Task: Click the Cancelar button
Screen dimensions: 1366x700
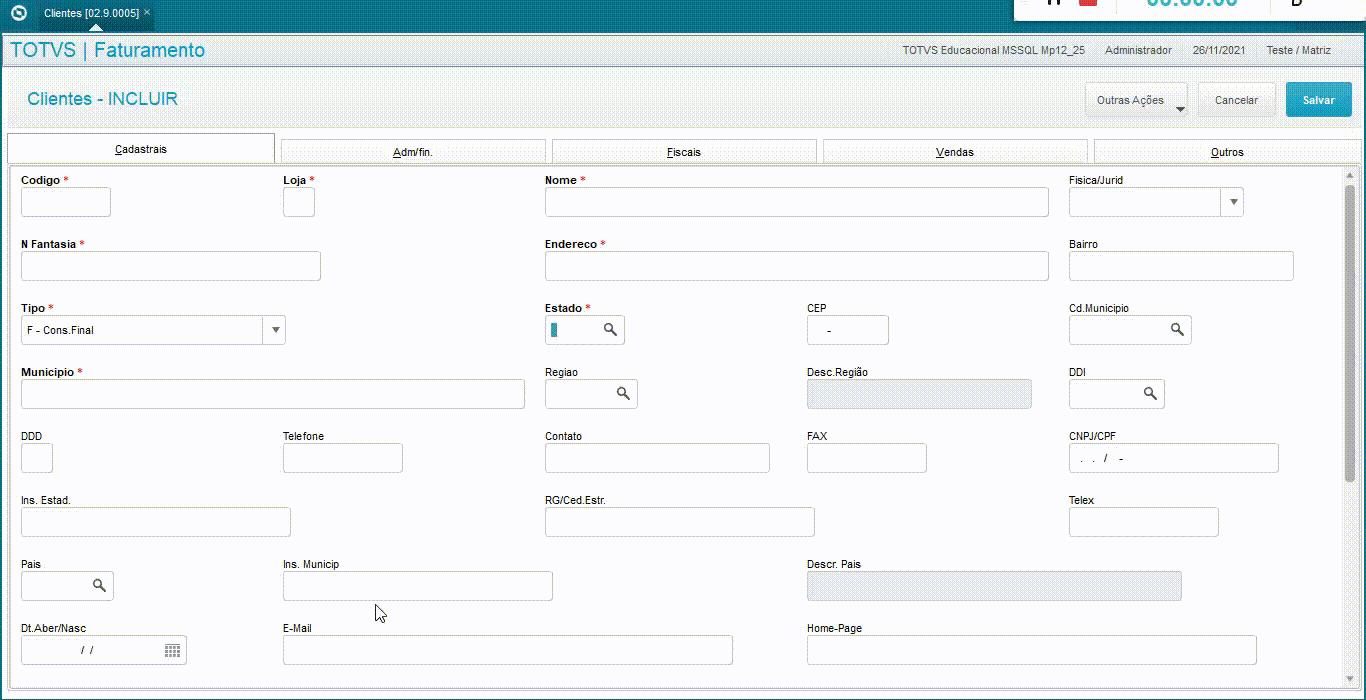Action: pos(1237,100)
